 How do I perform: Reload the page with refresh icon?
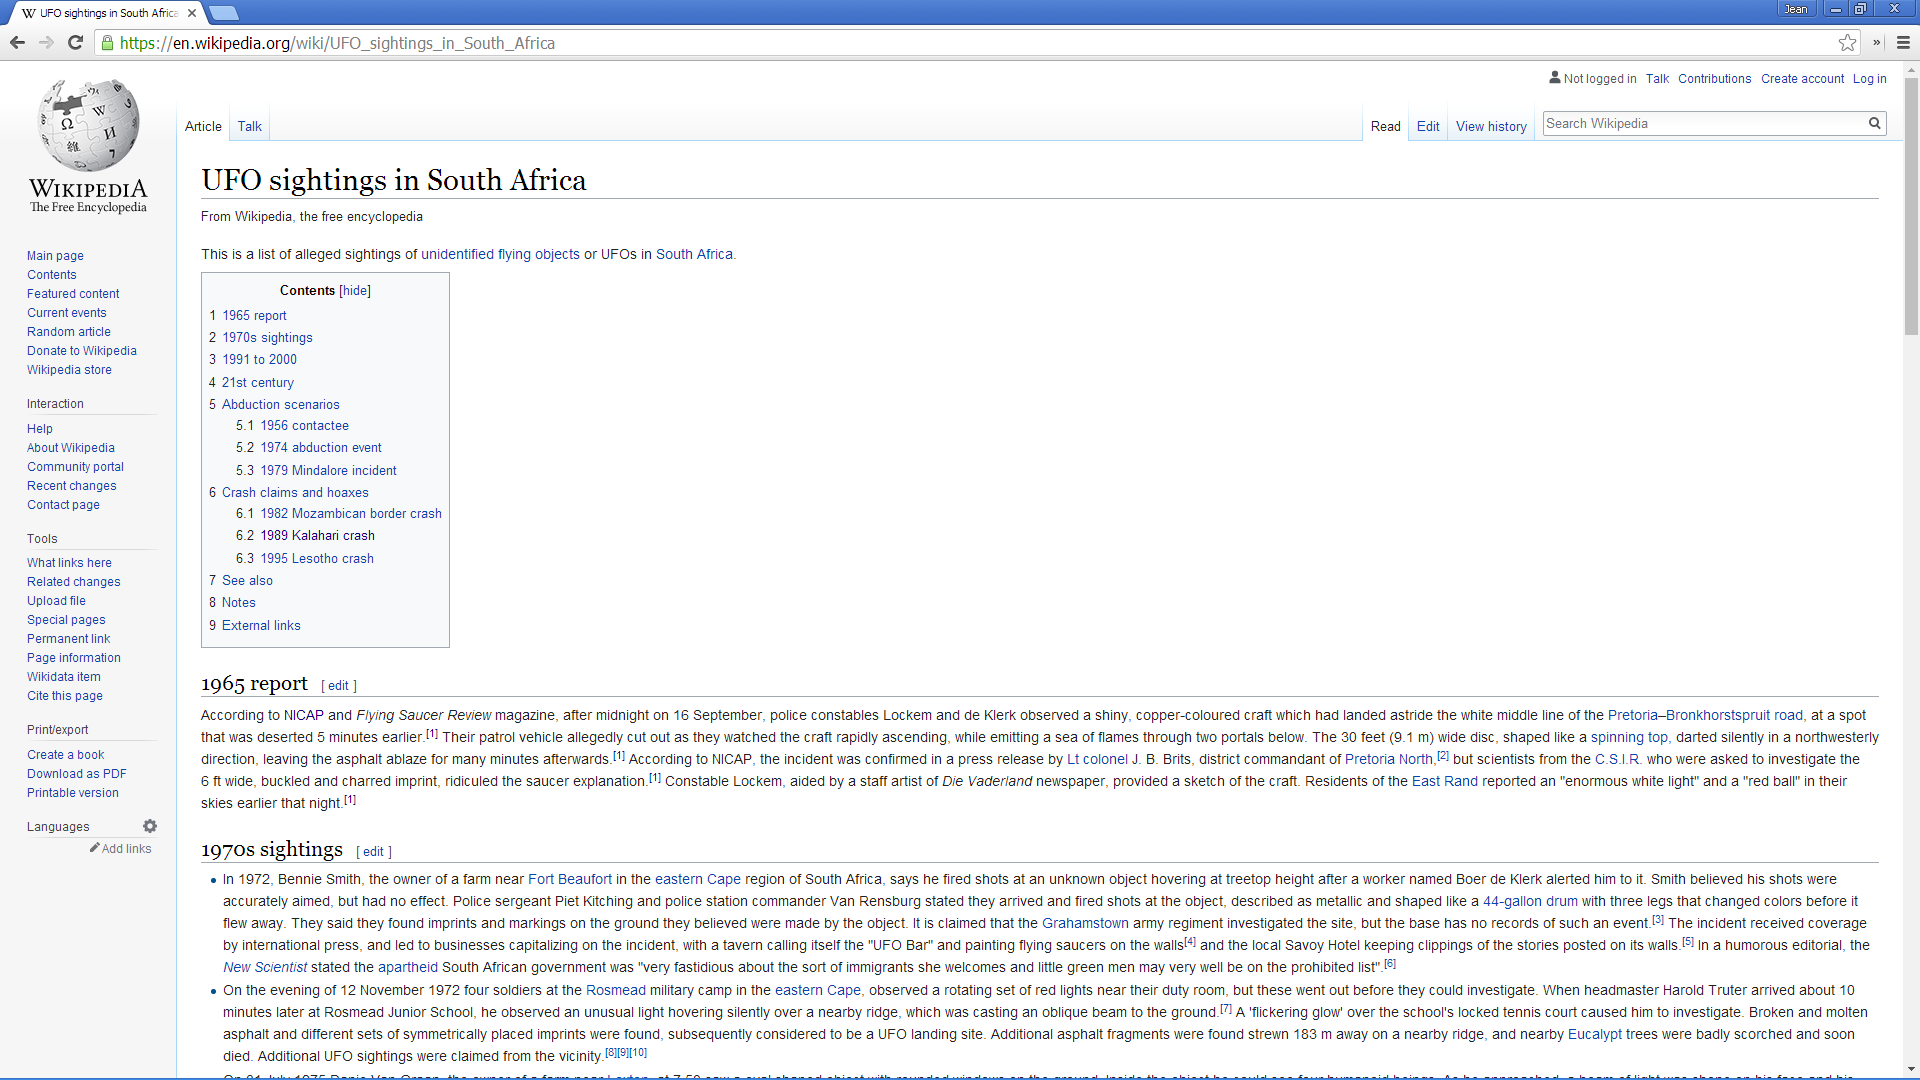coord(75,43)
